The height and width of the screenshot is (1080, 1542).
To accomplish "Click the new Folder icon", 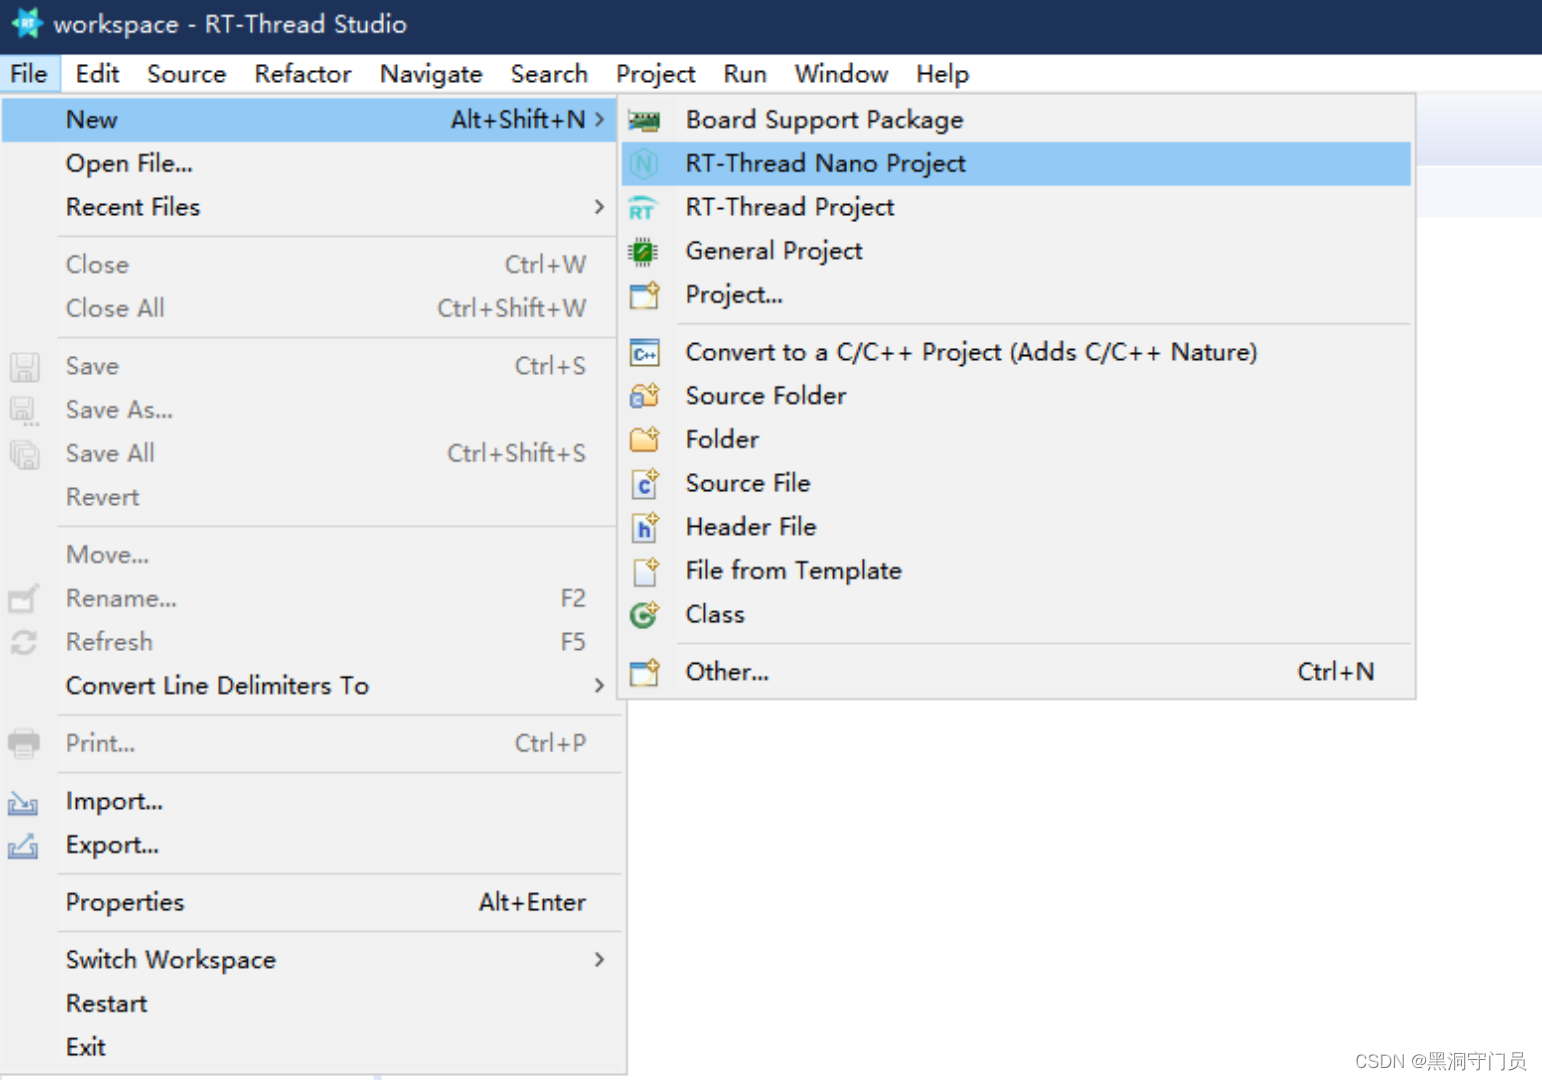I will coord(645,439).
